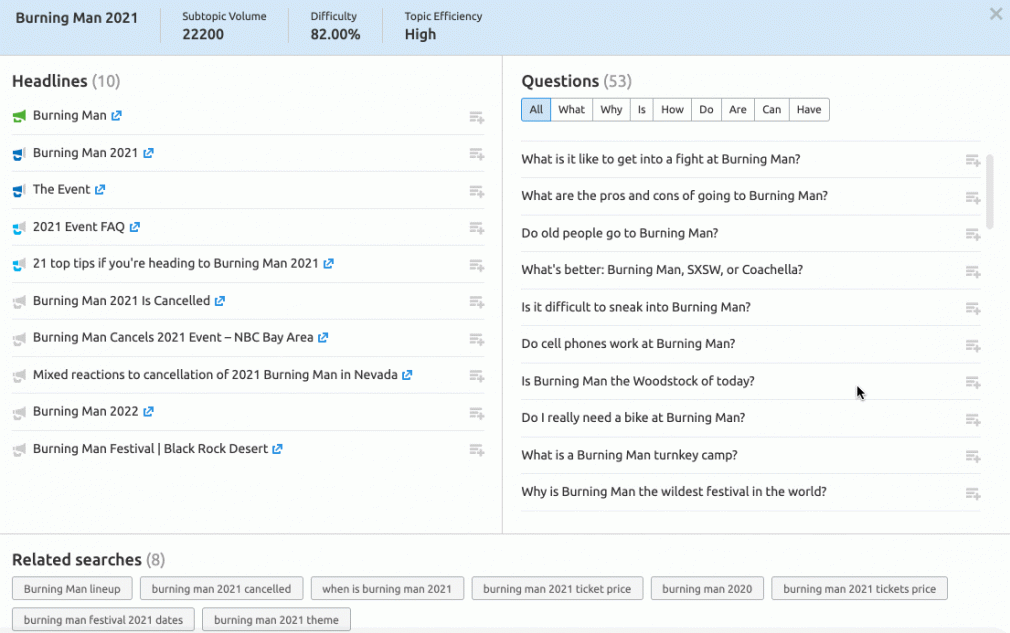
Task: Open external link for NBC Bay Area headline
Action: (323, 338)
